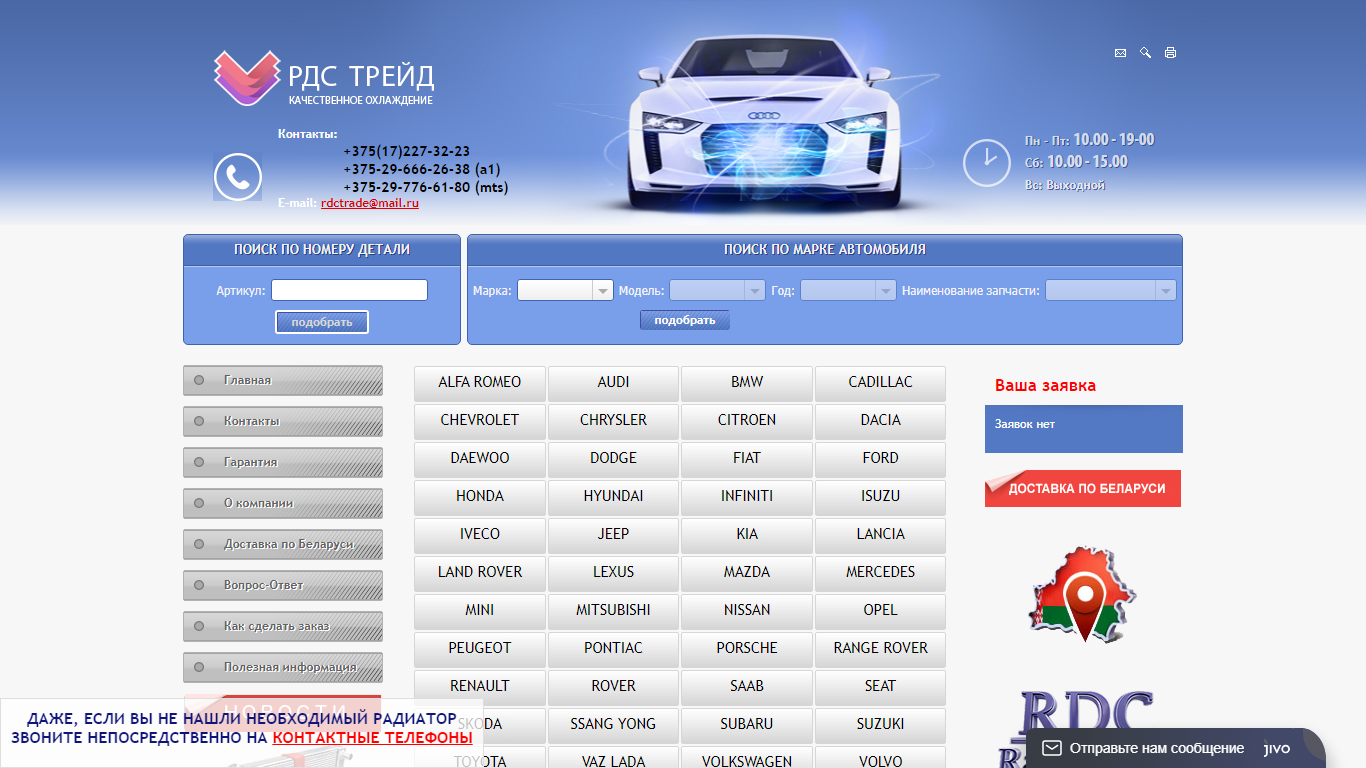1366x768 pixels.
Task: Open Доставка по Беларуси menu item
Action: [x=283, y=544]
